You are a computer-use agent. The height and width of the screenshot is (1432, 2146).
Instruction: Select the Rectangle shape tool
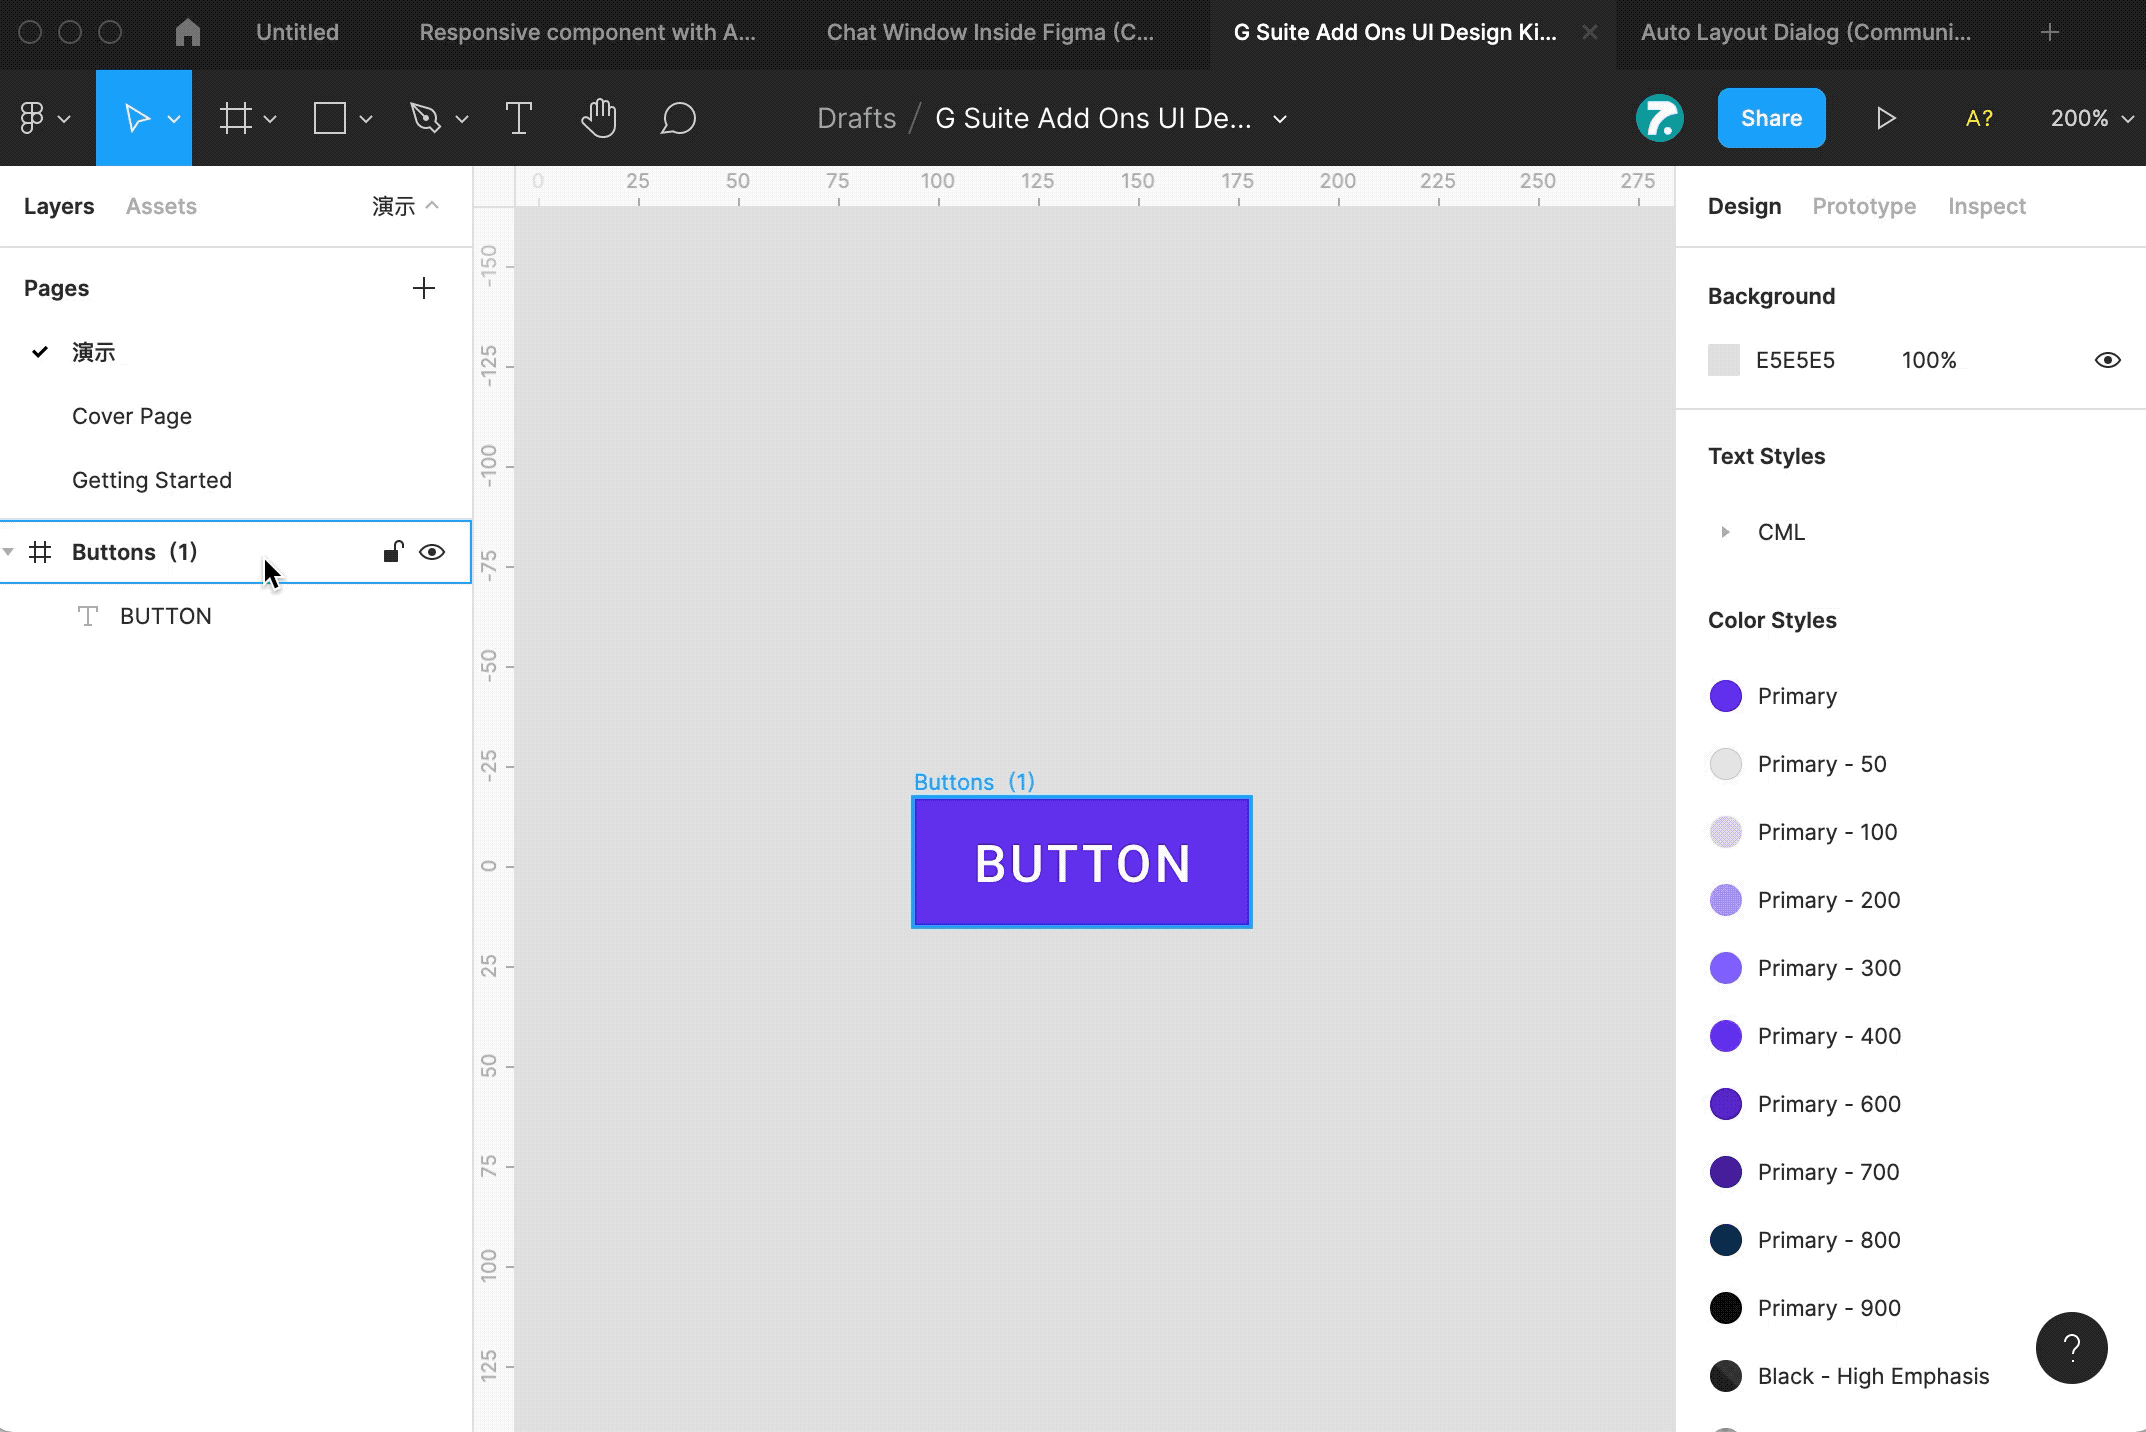[x=330, y=118]
